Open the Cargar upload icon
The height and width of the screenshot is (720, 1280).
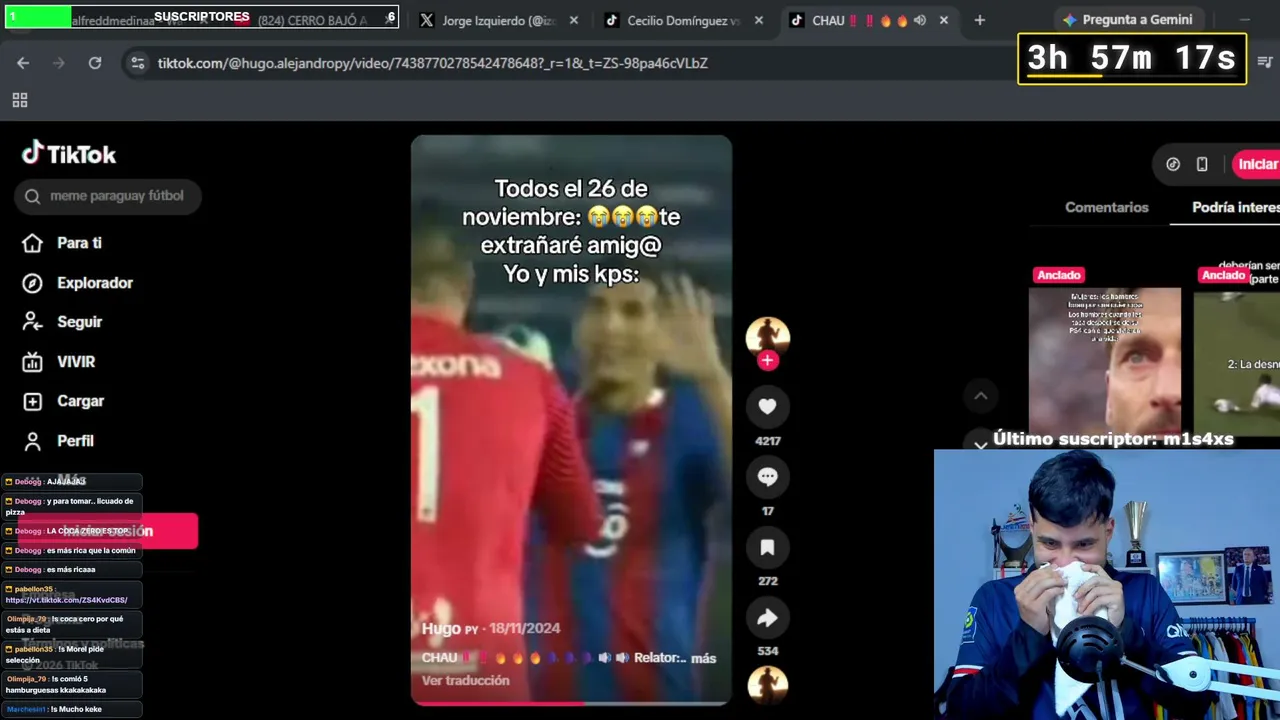click(33, 401)
